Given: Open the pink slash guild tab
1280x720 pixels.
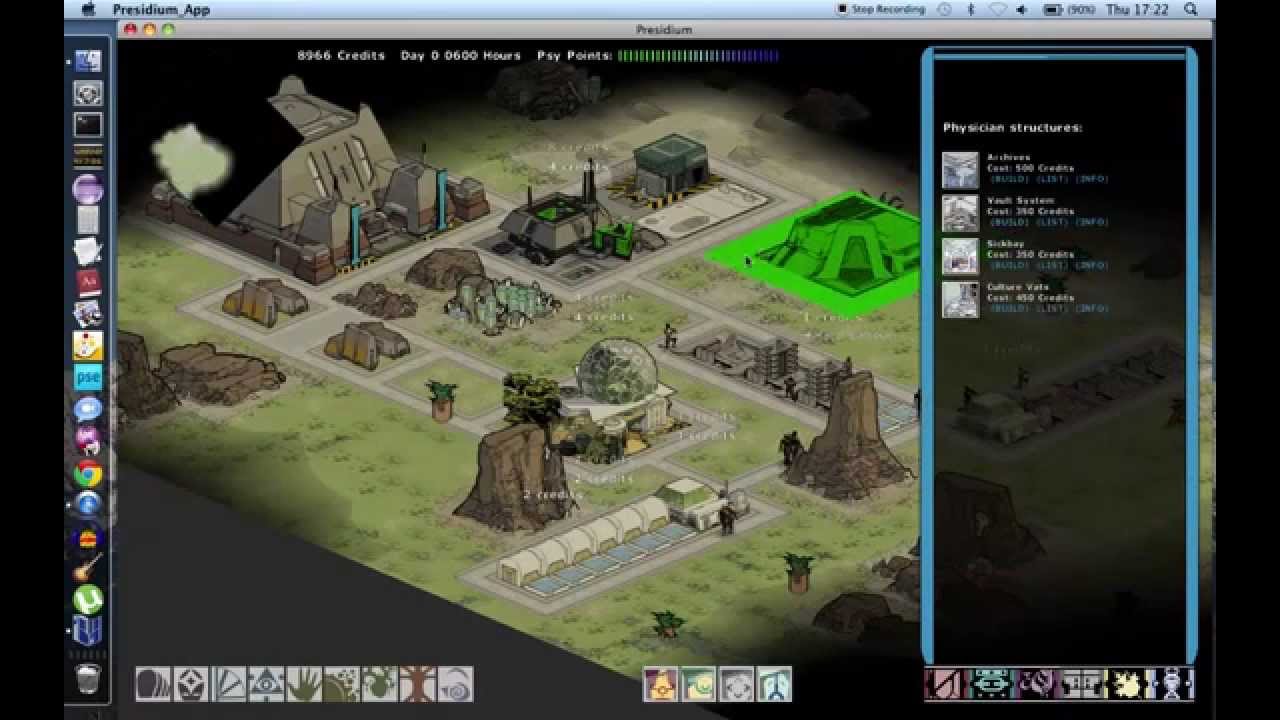Looking at the screenshot, I should [945, 684].
